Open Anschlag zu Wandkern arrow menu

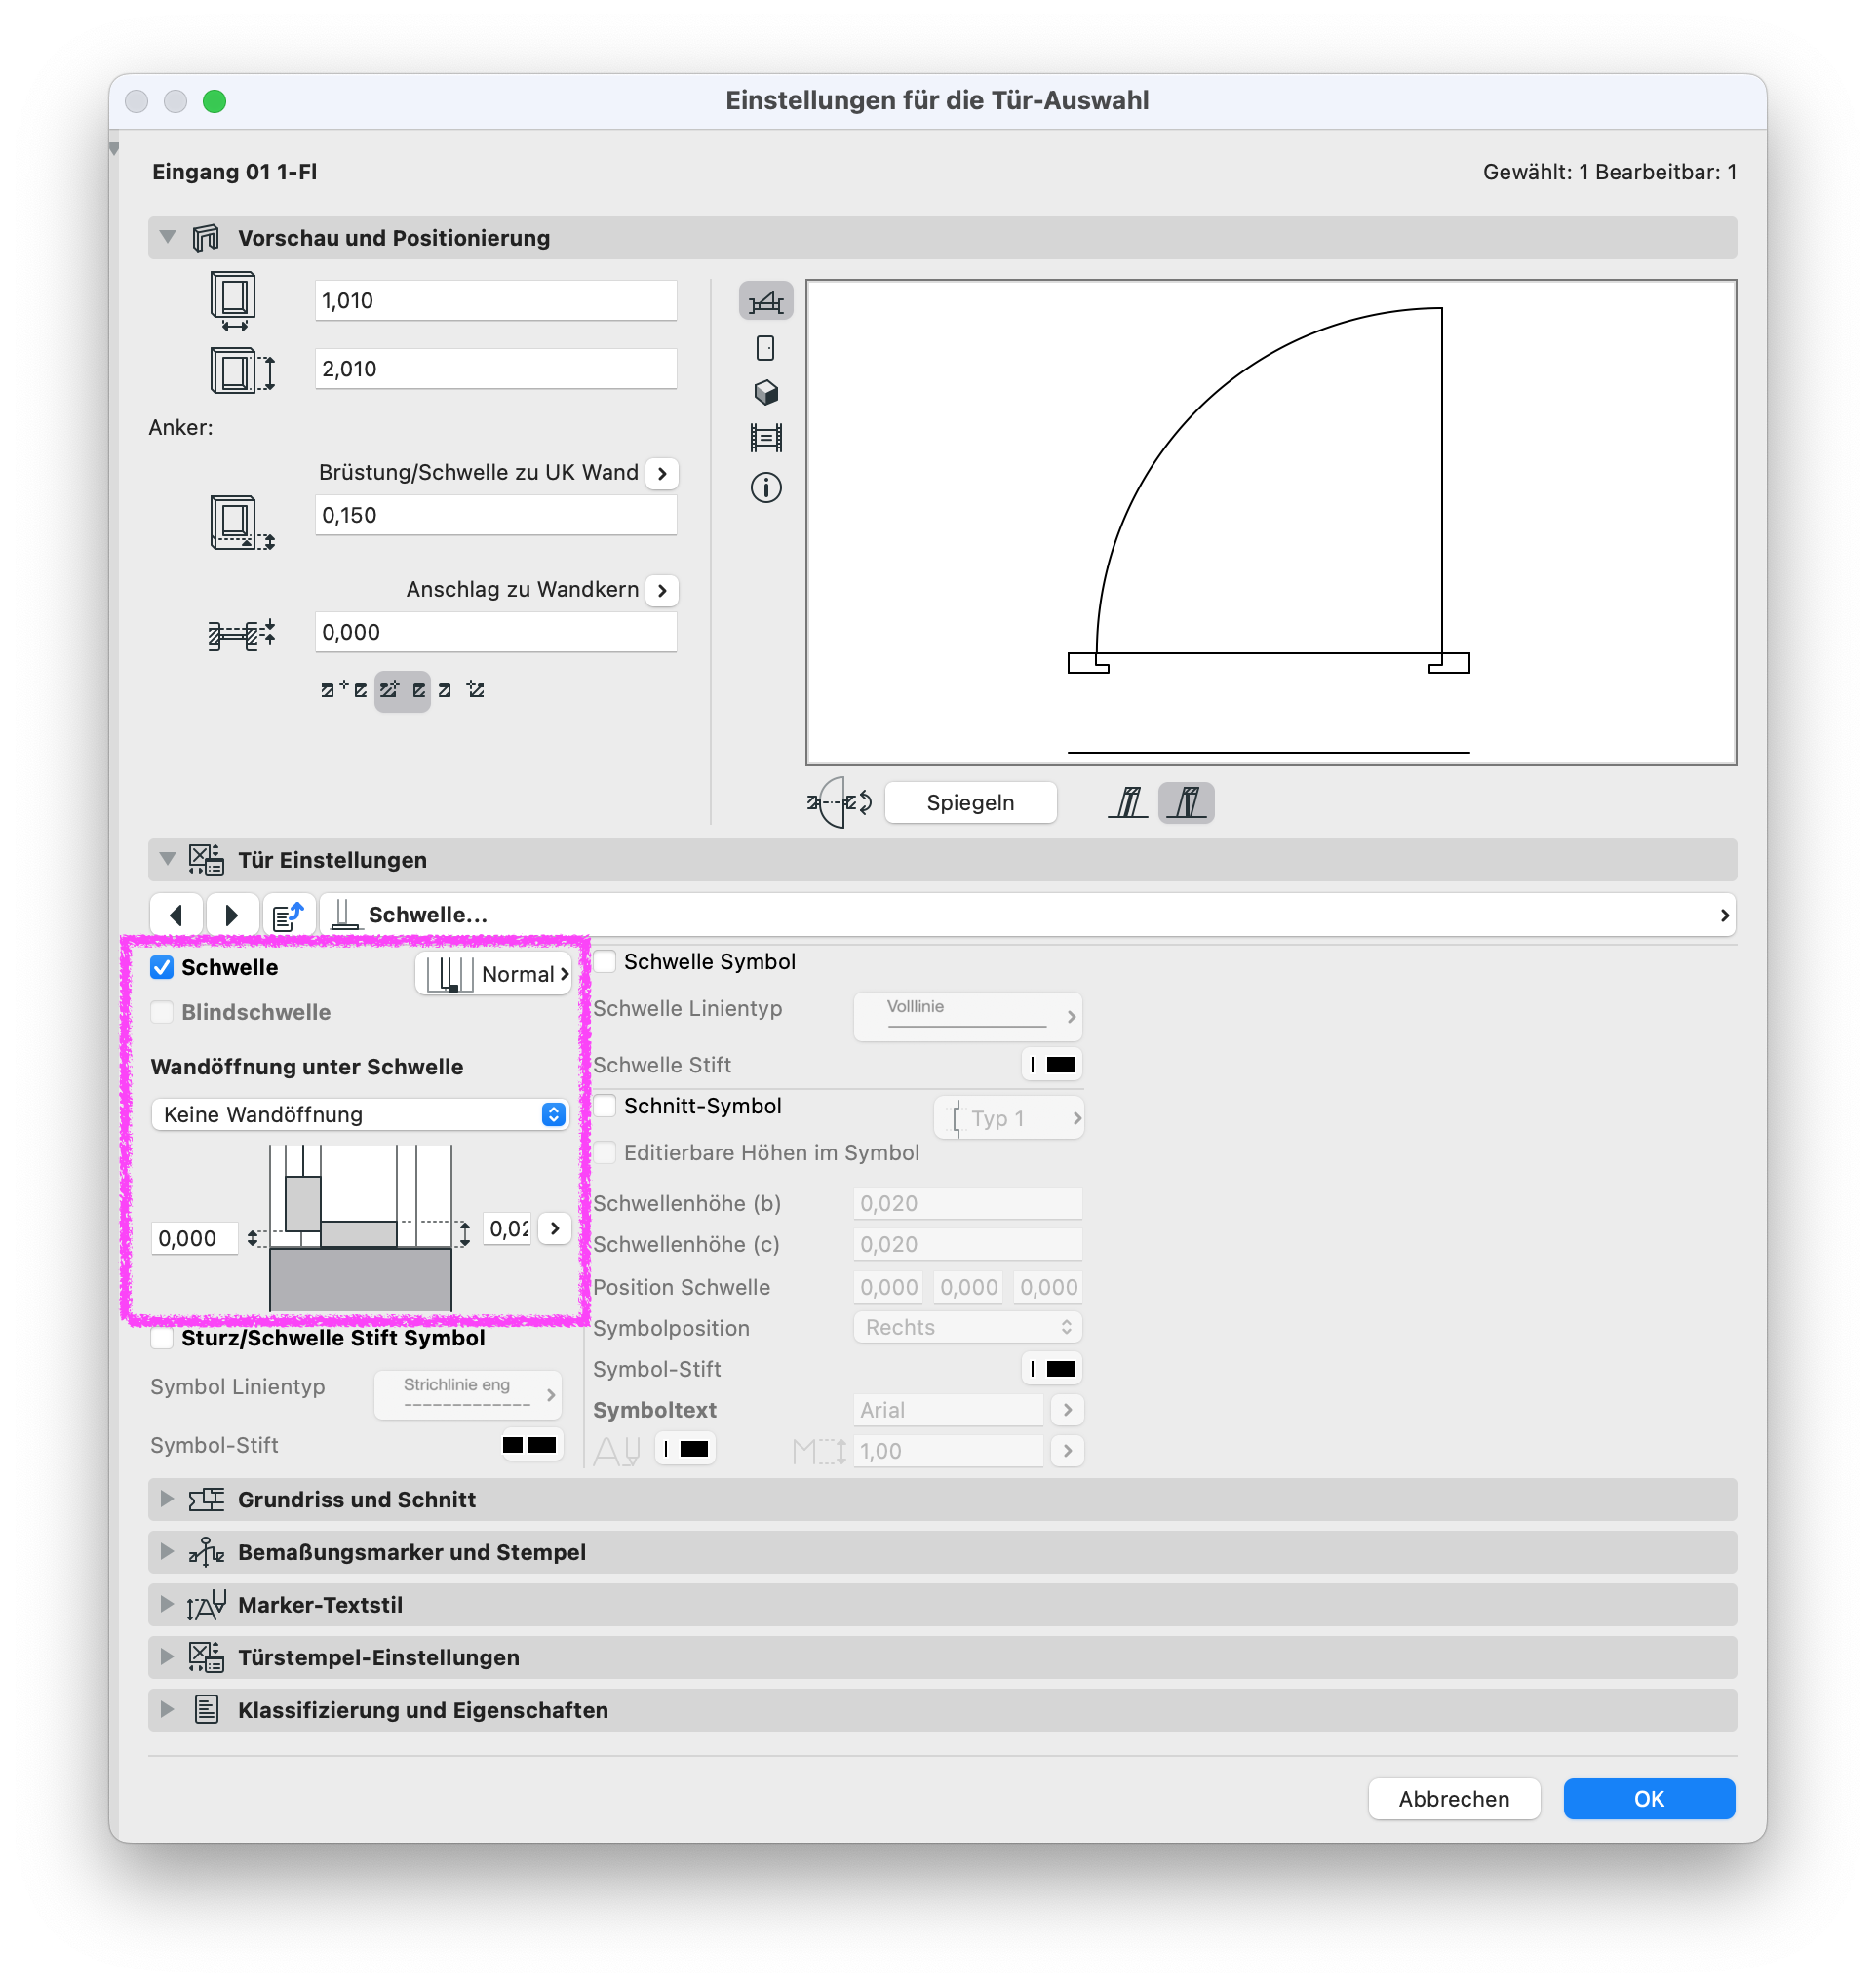pyautogui.click(x=662, y=590)
